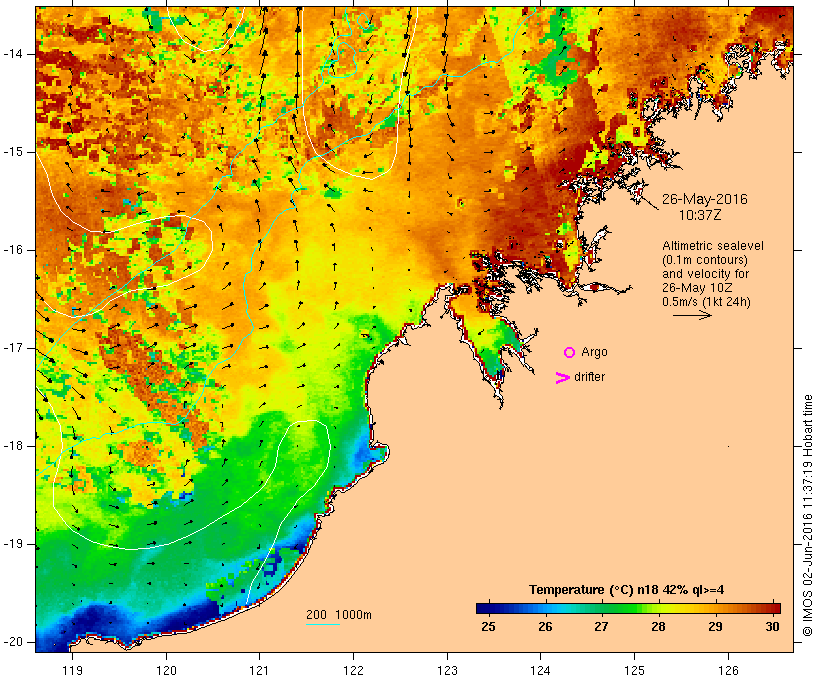Click the temperature color bar
820x680 pixels.
[628, 608]
